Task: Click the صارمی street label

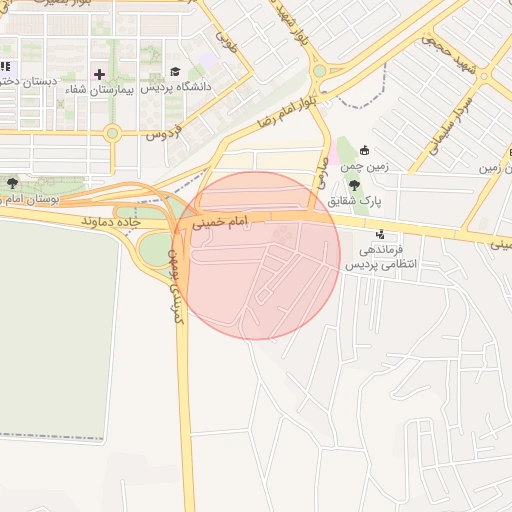Action: 323,174
